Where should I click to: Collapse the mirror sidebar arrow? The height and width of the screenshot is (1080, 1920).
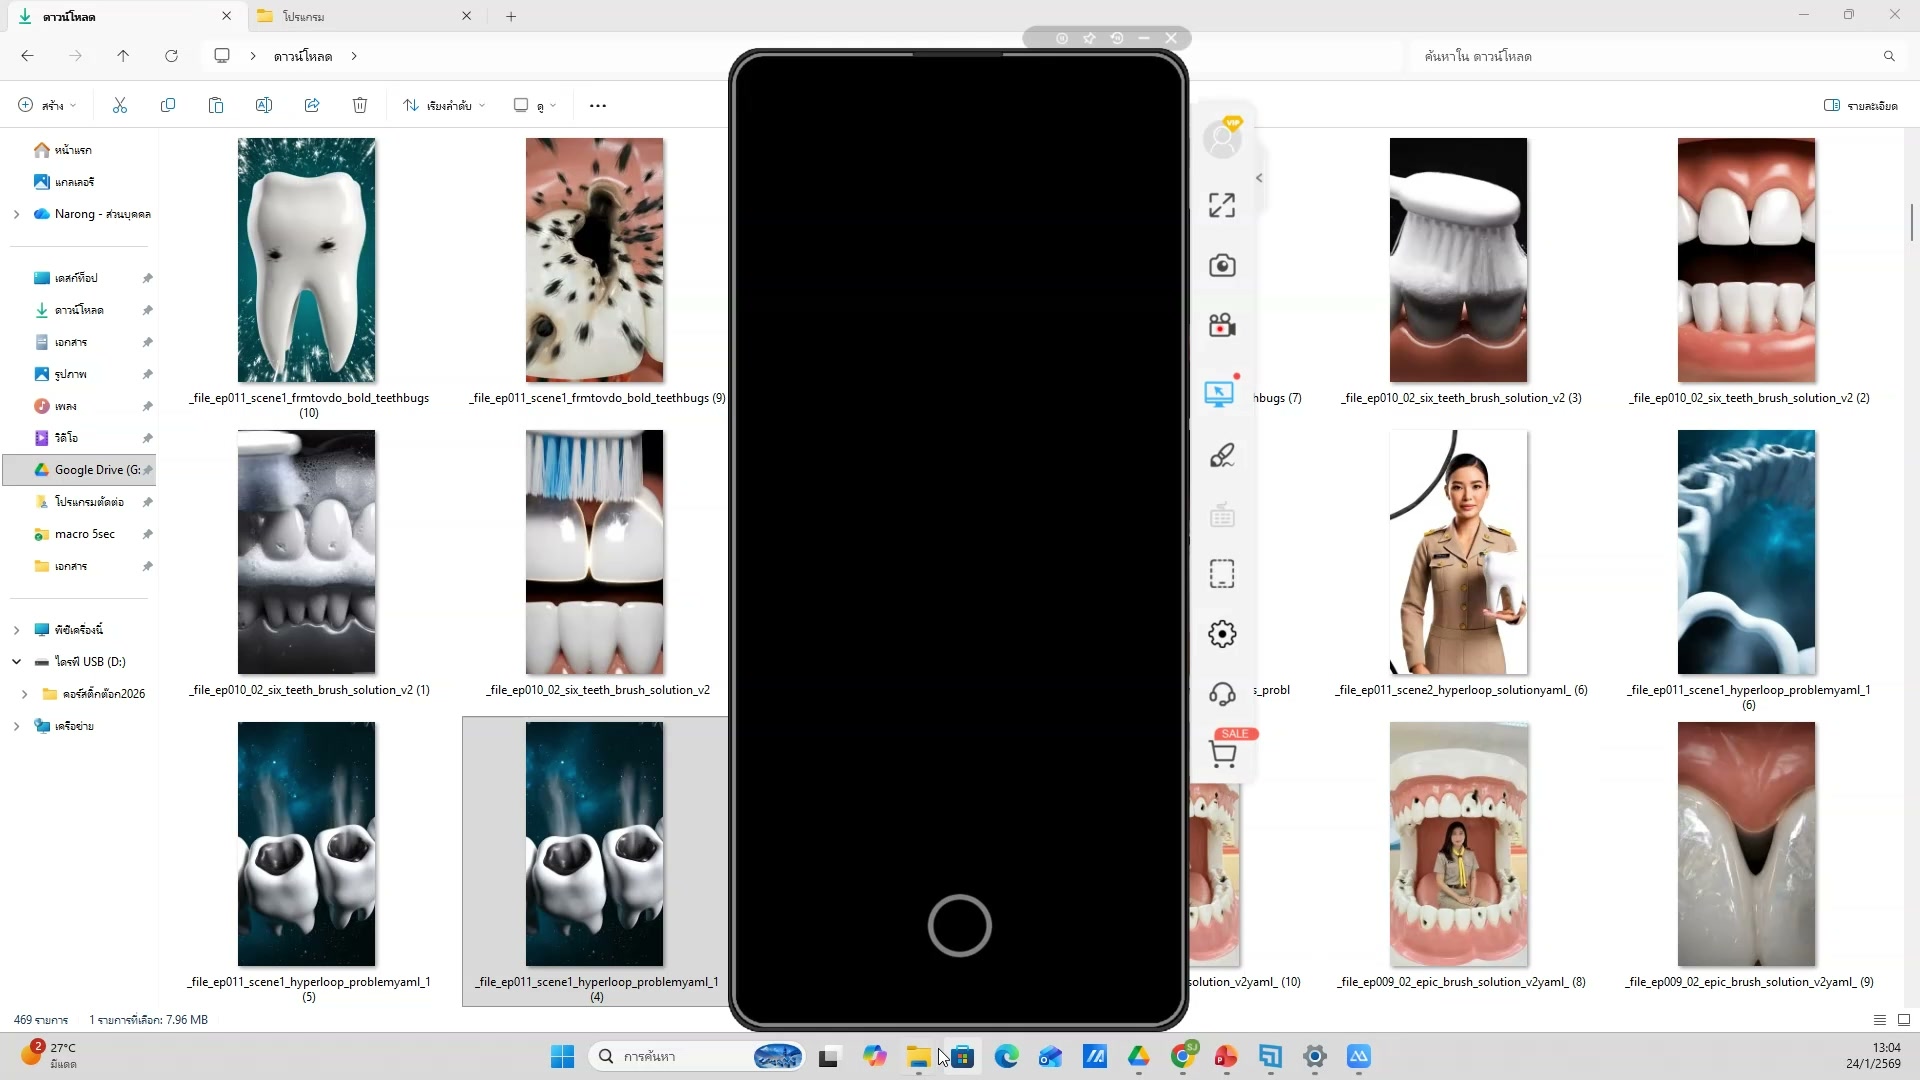point(1259,178)
